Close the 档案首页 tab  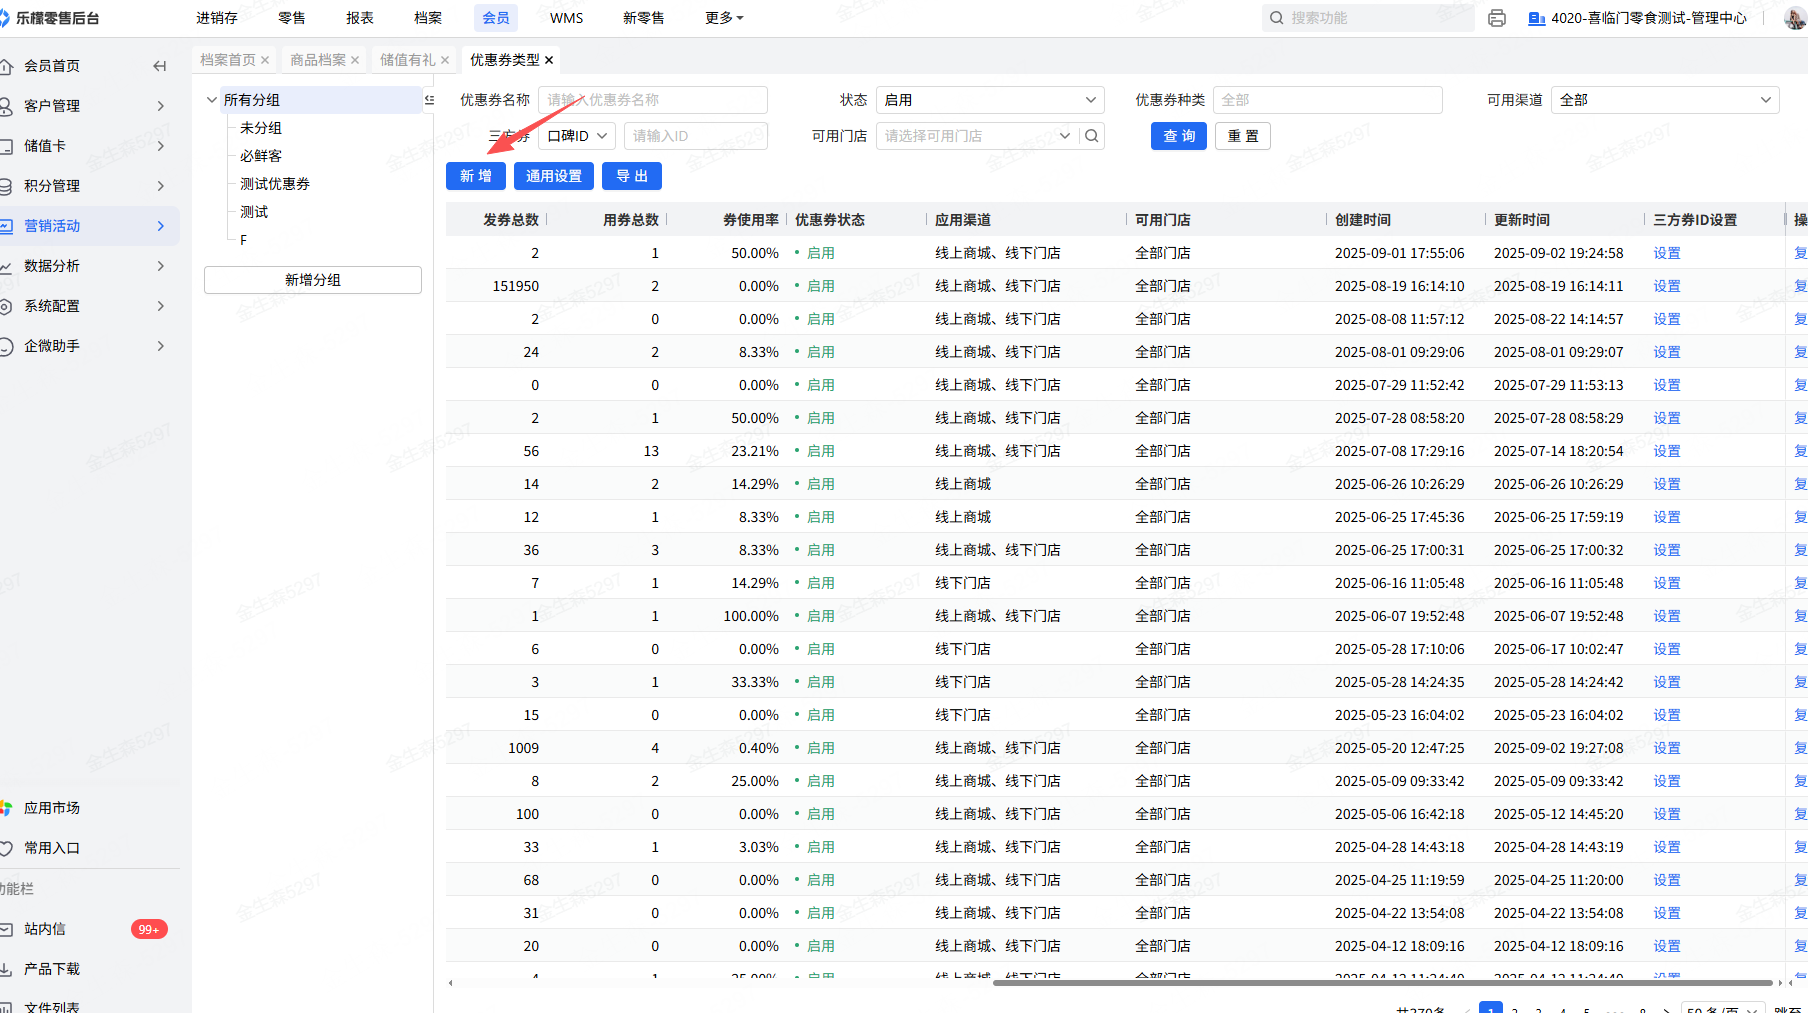(x=265, y=60)
